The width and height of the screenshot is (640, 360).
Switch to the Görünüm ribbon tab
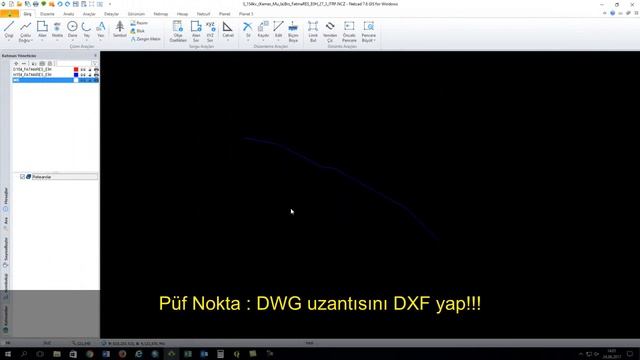136,14
